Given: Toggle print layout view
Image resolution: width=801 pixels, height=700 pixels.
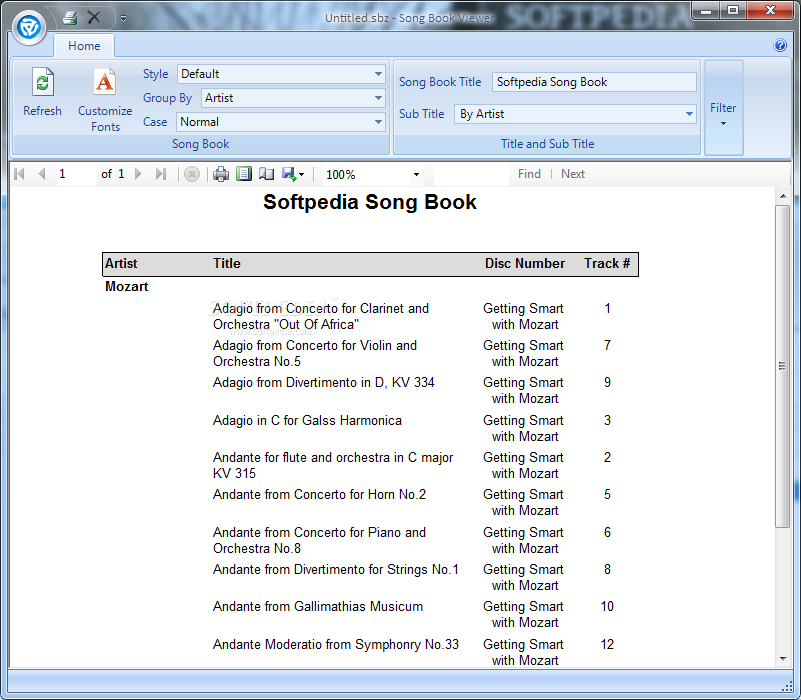Looking at the screenshot, I should (244, 174).
